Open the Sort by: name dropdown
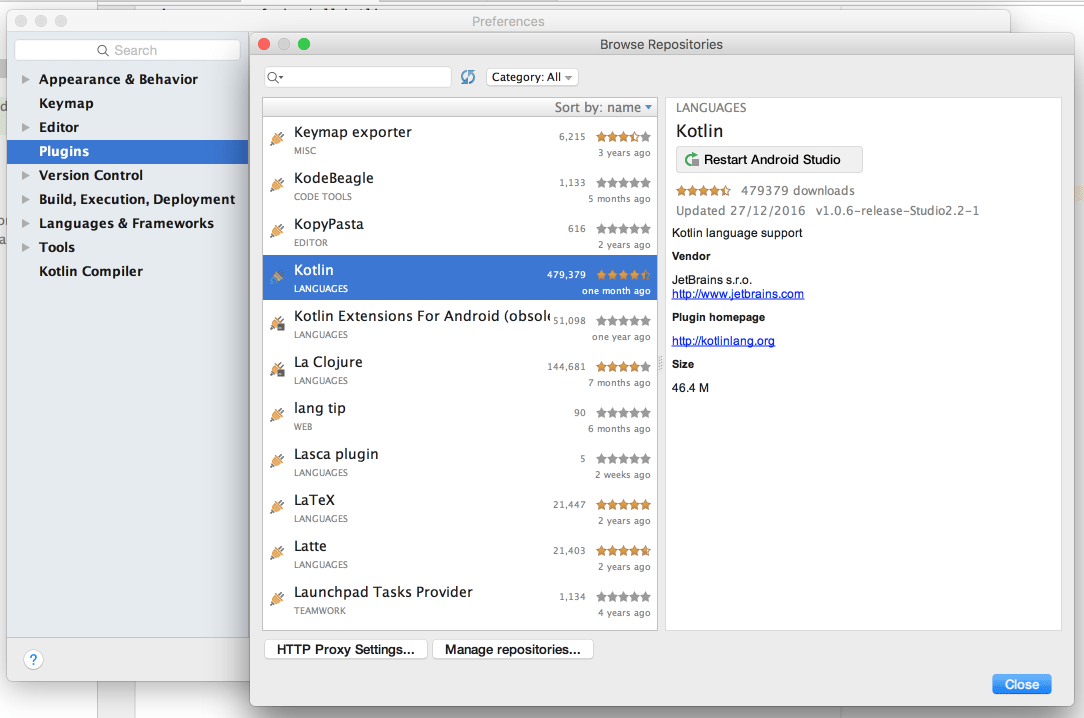 [603, 107]
